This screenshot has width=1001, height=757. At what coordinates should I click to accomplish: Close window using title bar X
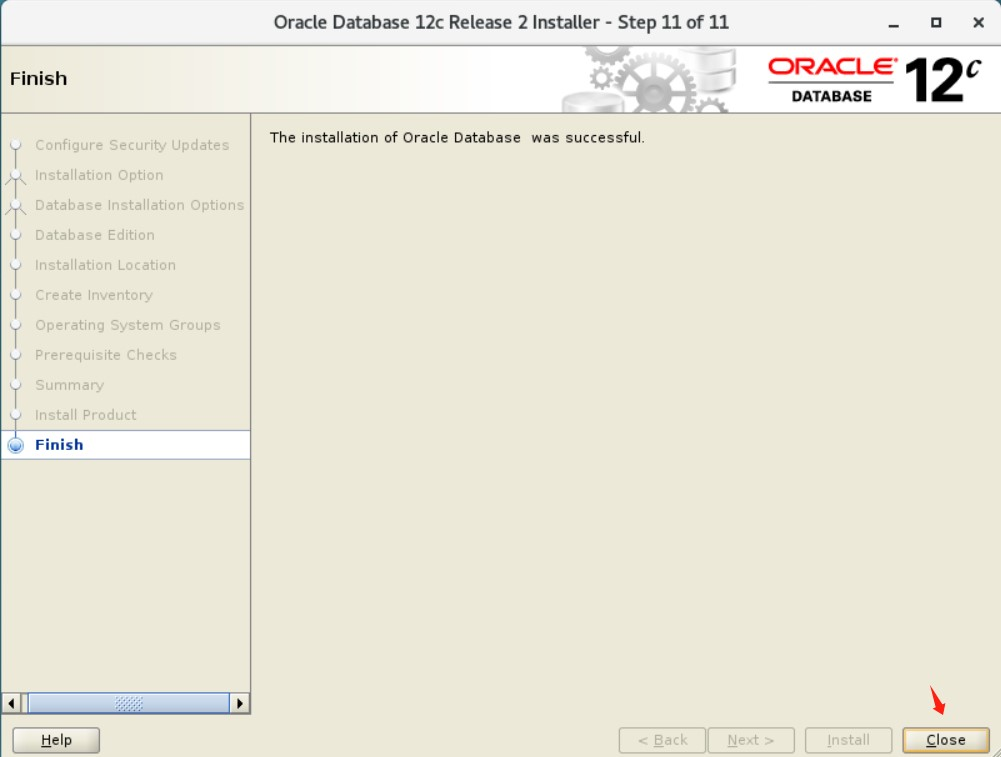(x=979, y=23)
